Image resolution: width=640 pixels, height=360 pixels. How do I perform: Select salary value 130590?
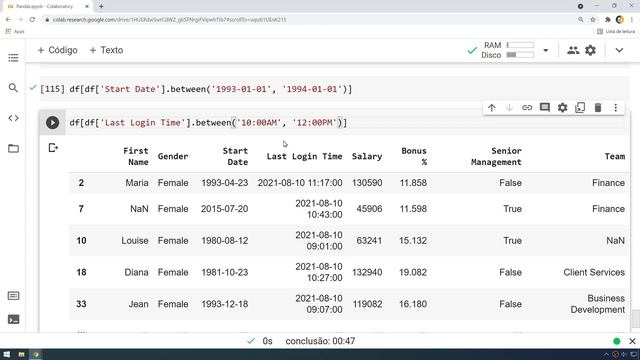367,183
